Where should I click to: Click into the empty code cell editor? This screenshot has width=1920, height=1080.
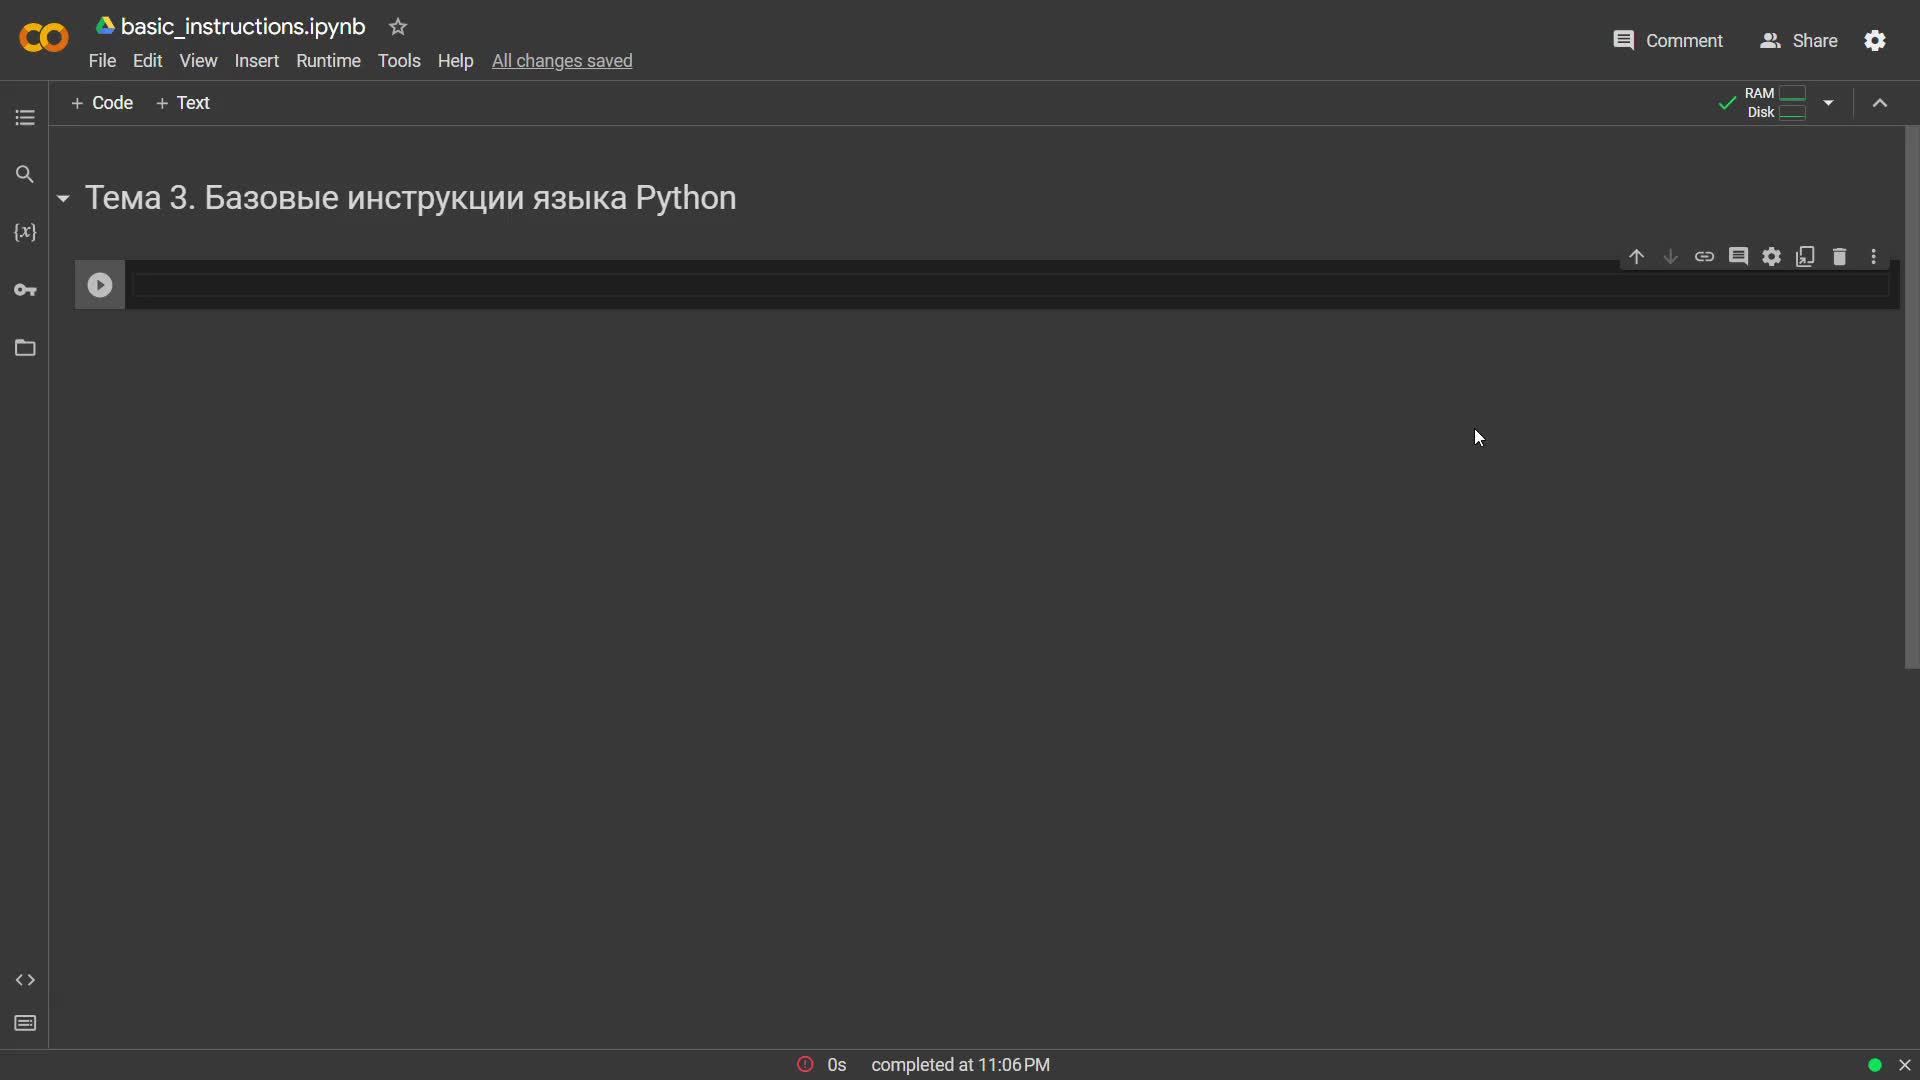click(x=1010, y=285)
